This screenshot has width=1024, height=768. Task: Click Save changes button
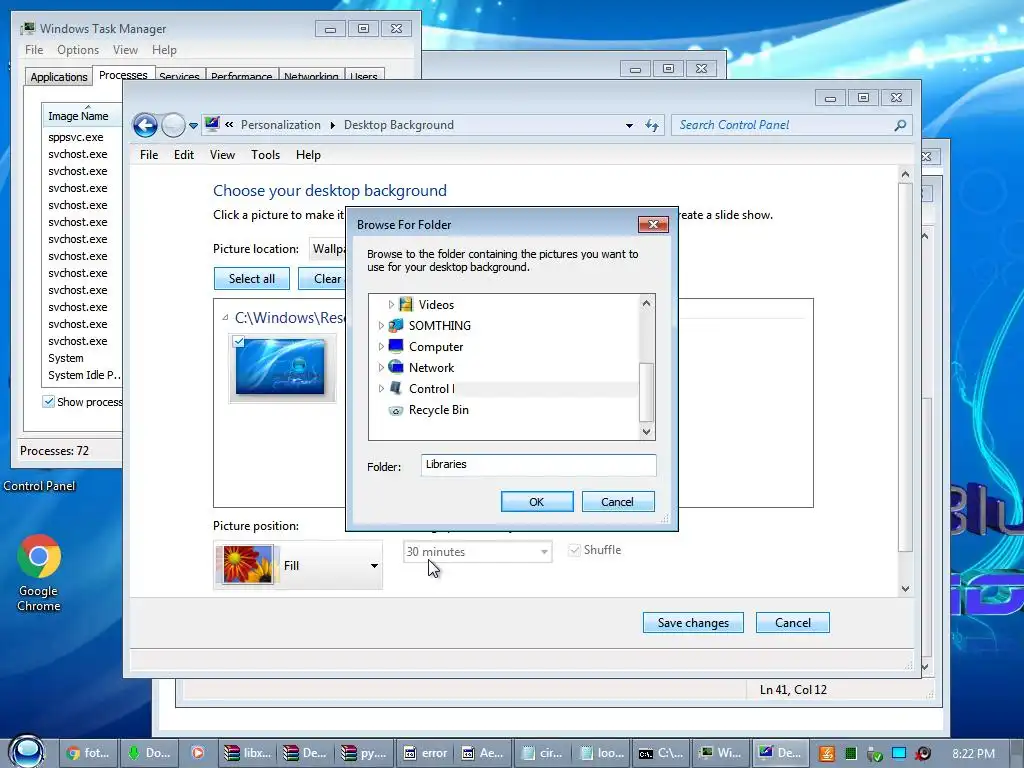[693, 622]
